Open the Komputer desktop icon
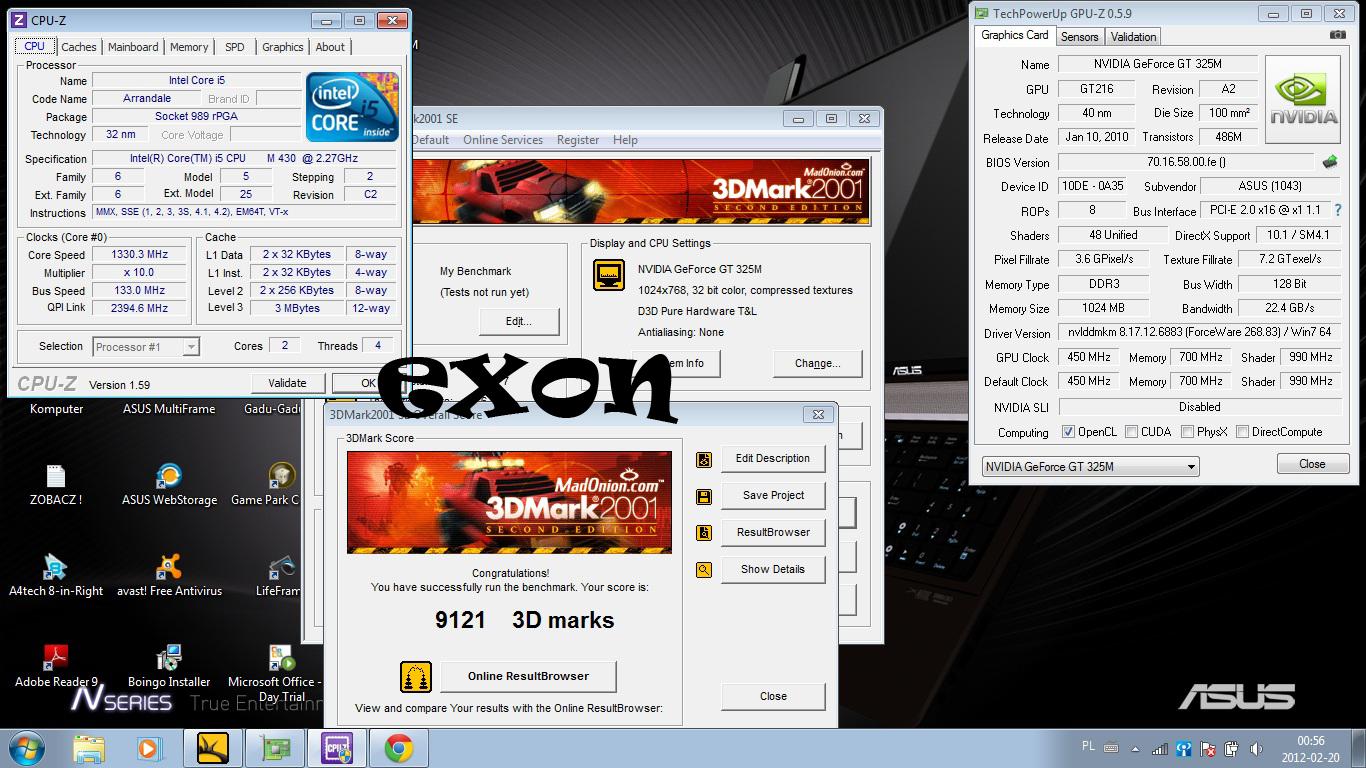The width and height of the screenshot is (1366, 768). point(56,408)
